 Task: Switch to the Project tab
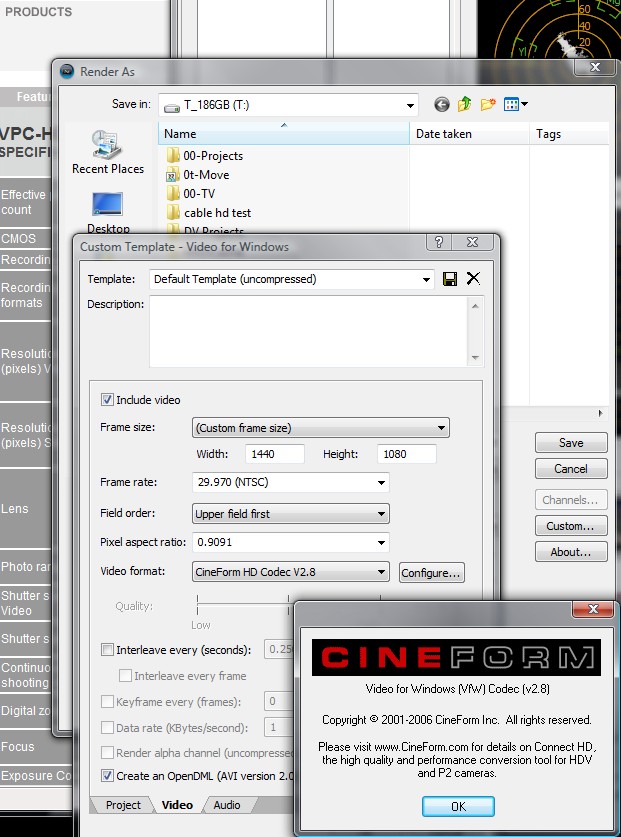123,805
